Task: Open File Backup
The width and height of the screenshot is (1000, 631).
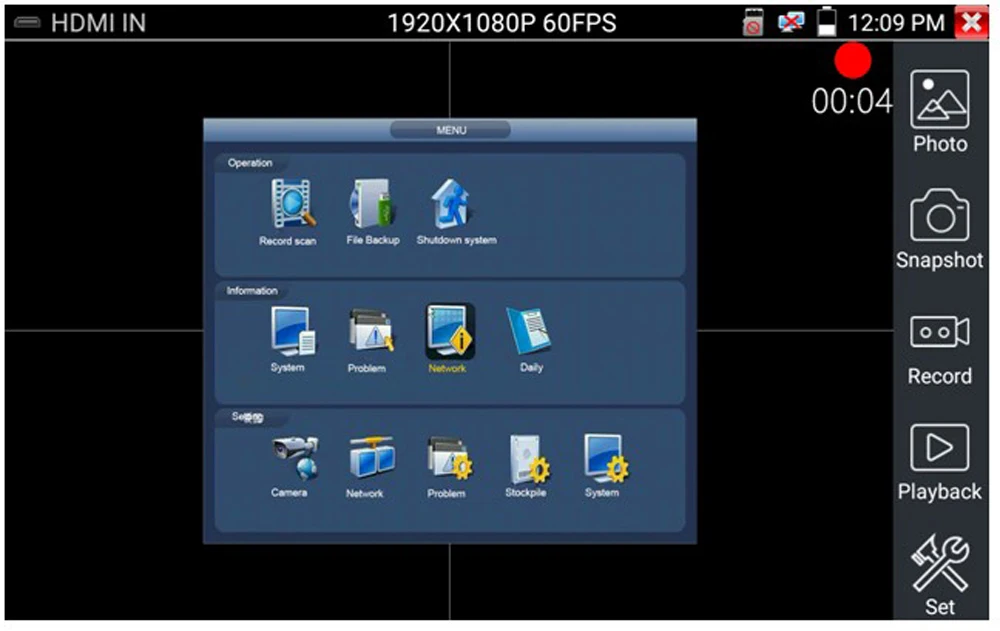Action: point(372,204)
